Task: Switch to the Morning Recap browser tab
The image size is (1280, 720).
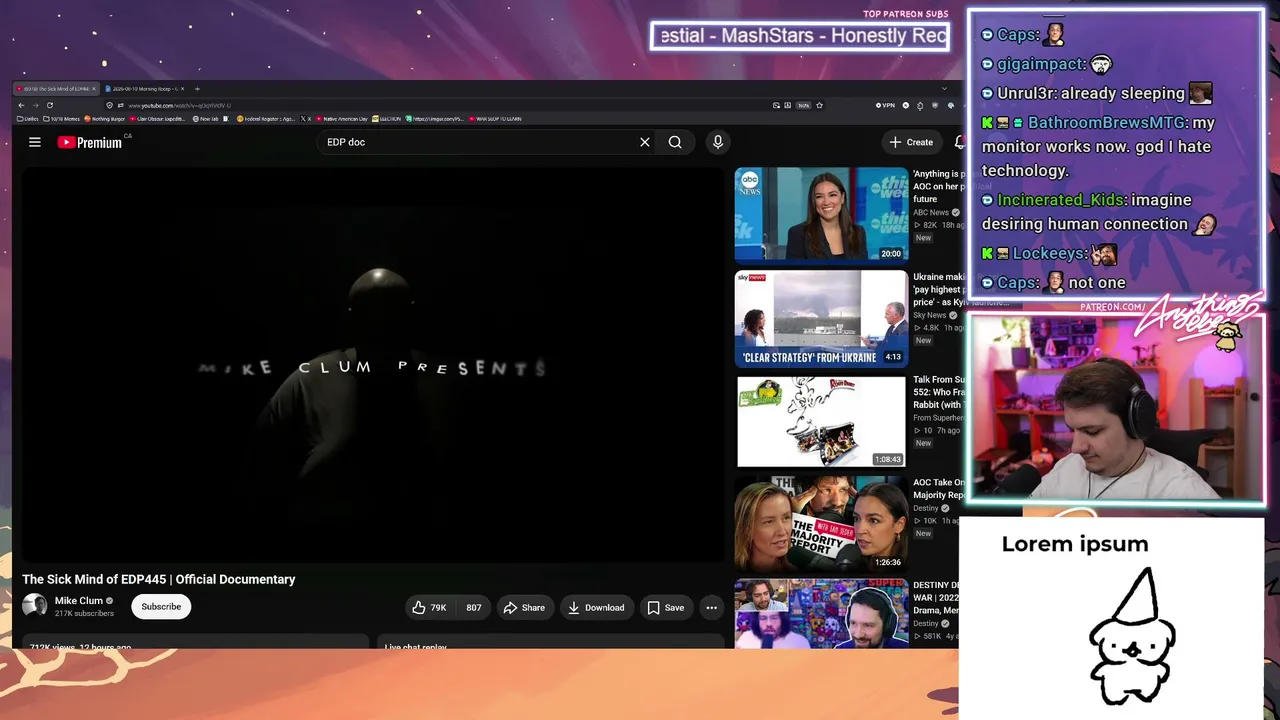Action: [144, 89]
